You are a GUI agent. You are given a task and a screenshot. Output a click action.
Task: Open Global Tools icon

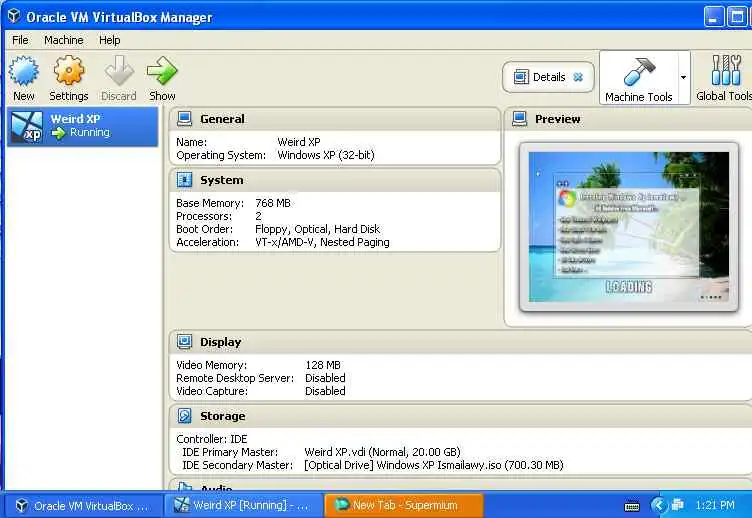pos(726,70)
